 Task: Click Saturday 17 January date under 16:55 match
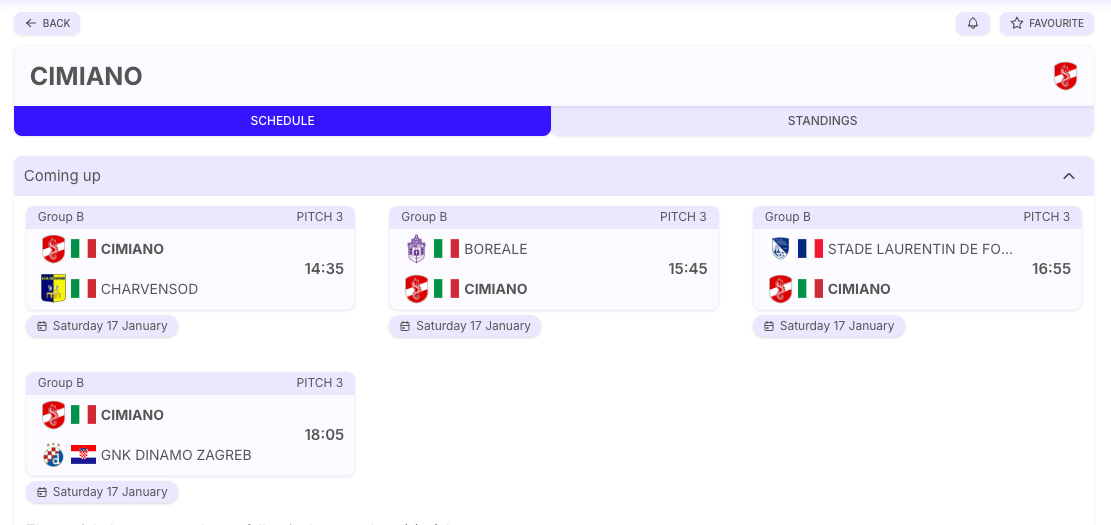pos(829,326)
